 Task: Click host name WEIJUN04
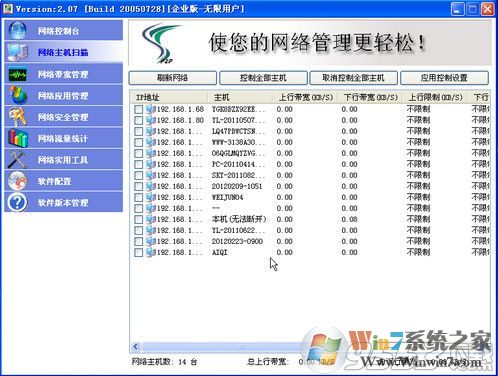[x=228, y=197]
